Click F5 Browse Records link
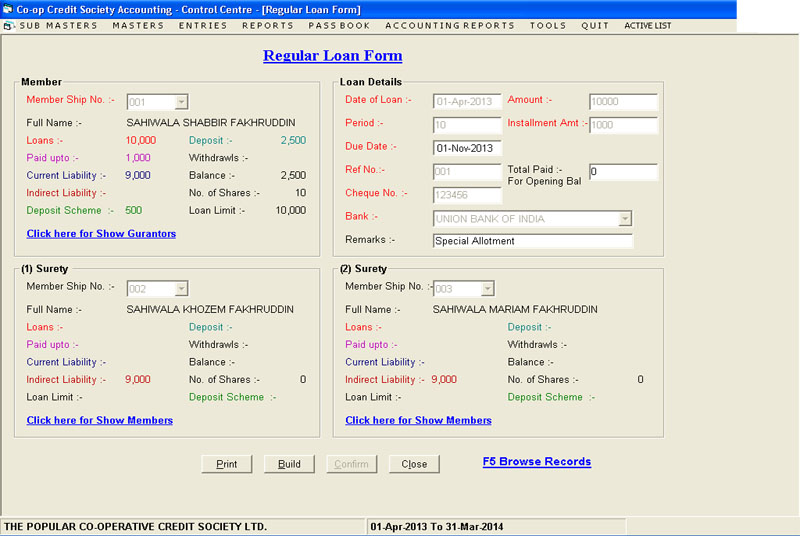Viewport: 800px width, 536px height. click(536, 462)
